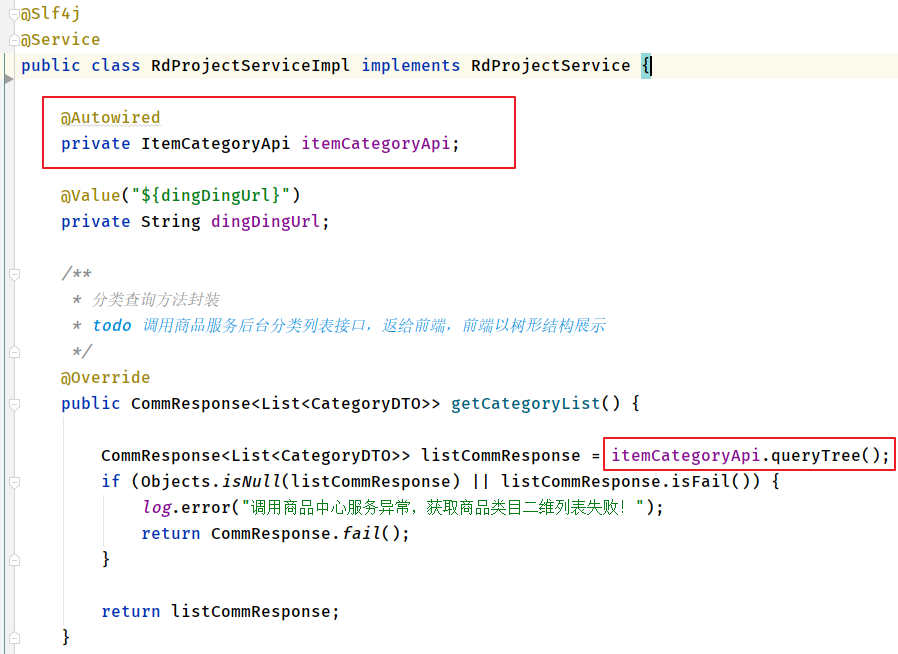Place the cursor on the @Override annotation
Viewport: 898px width, 654px height.
(105, 377)
